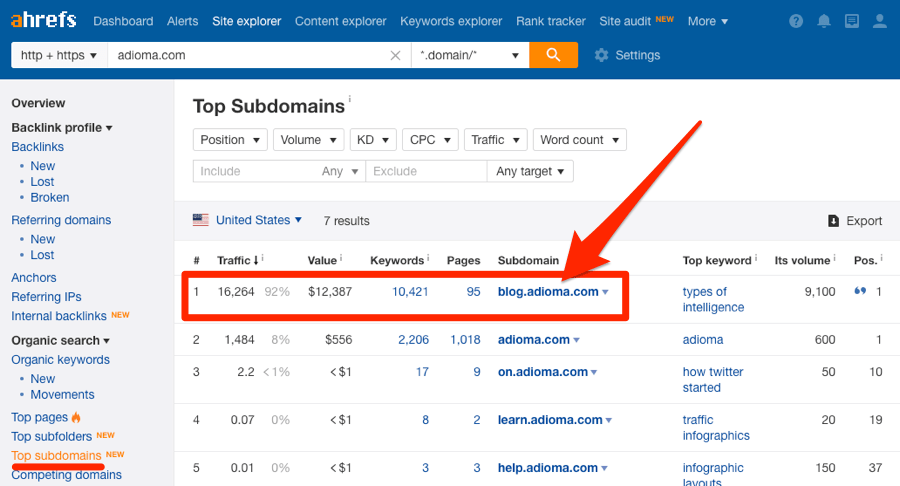
Task: Open the news messages icon
Action: pos(852,21)
